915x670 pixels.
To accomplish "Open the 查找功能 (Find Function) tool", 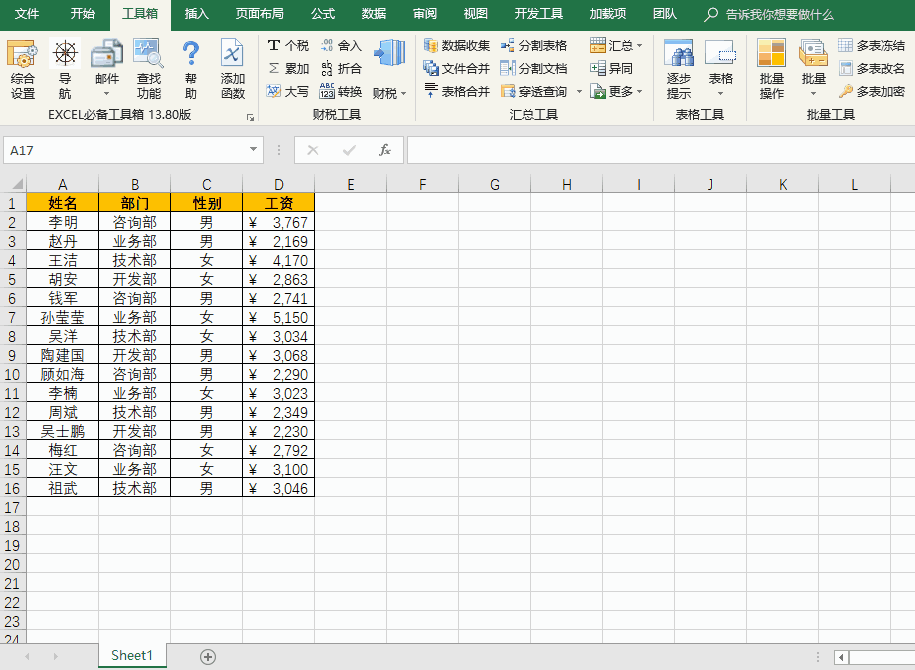I will [x=148, y=68].
